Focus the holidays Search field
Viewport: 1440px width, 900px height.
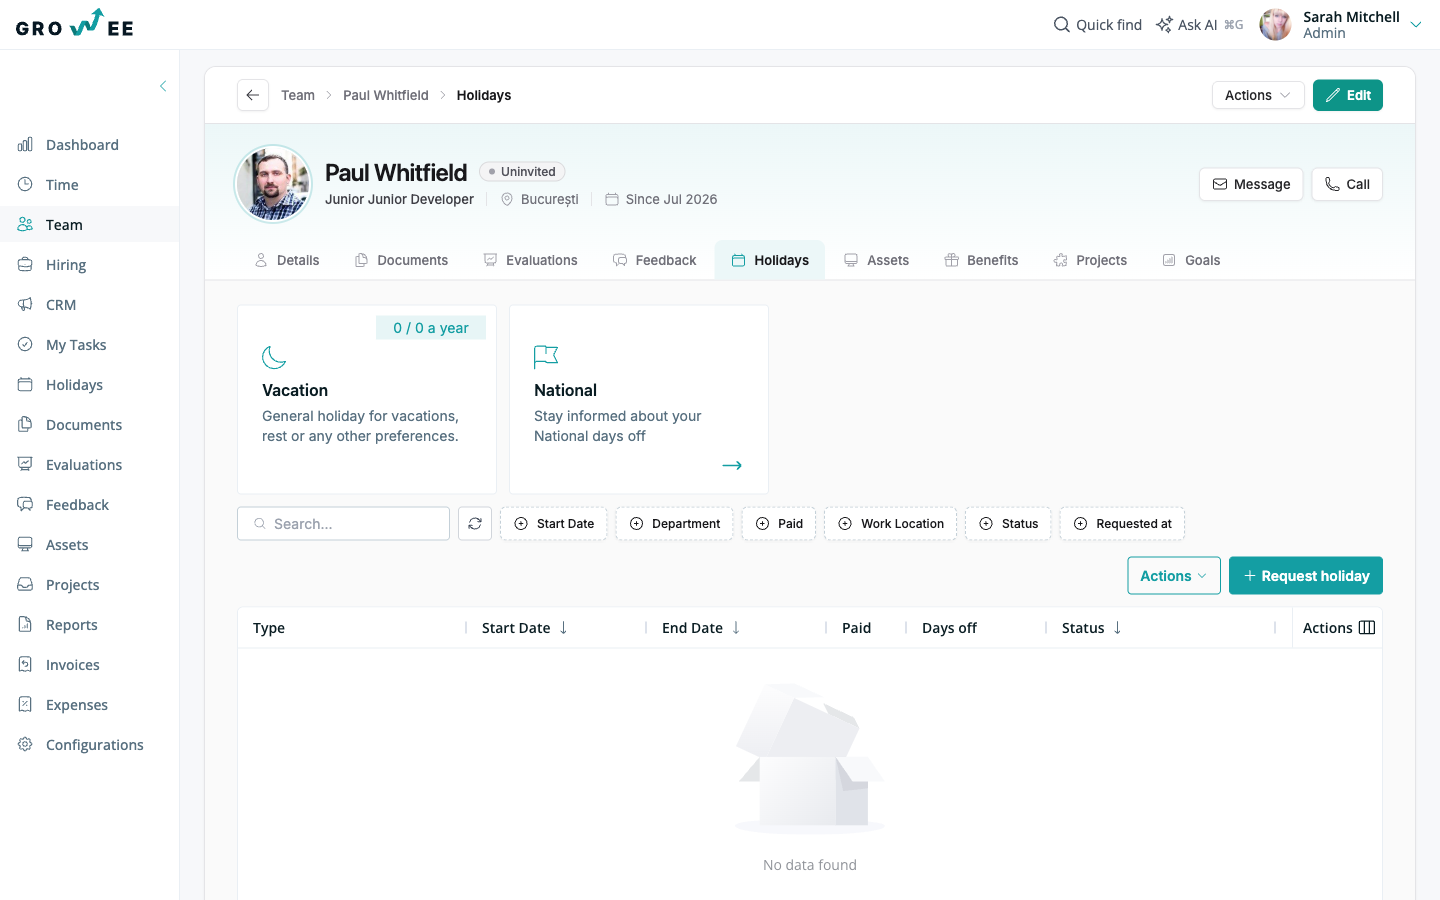343,524
